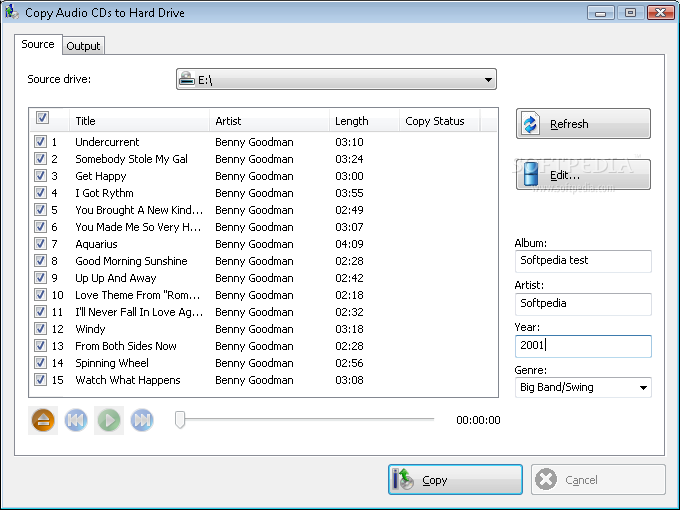This screenshot has width=680, height=510.
Task: Switch to the Output tab
Action: tap(83, 46)
